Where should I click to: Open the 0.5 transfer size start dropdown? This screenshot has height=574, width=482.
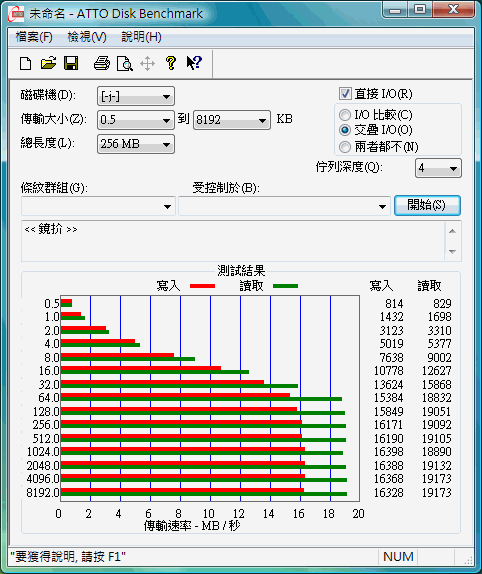pos(136,120)
